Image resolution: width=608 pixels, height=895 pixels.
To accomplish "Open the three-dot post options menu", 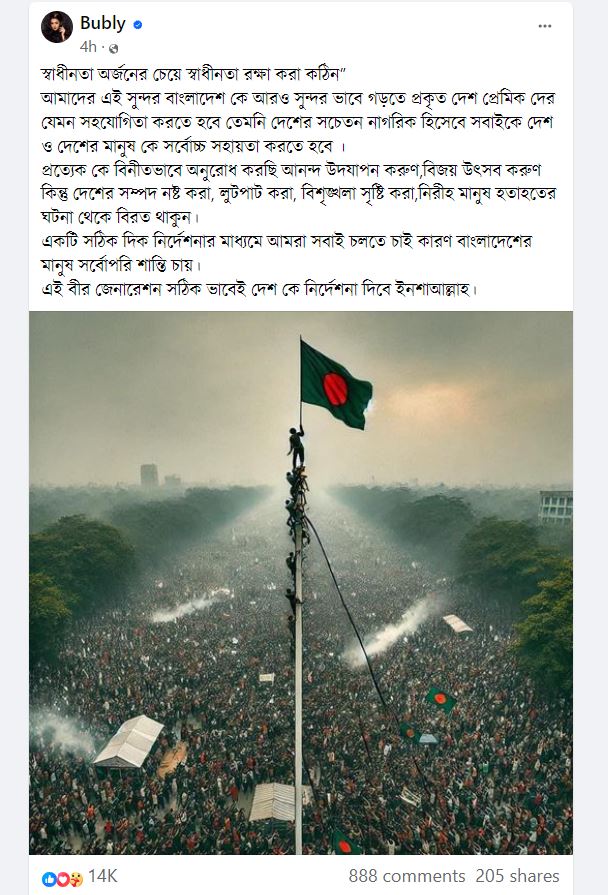I will [x=545, y=26].
